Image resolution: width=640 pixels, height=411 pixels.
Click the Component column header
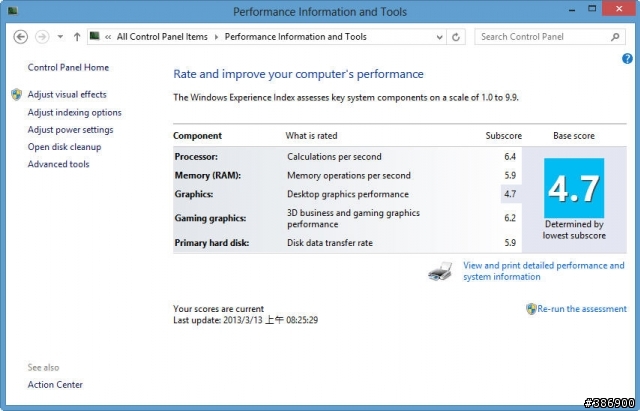[x=198, y=136]
